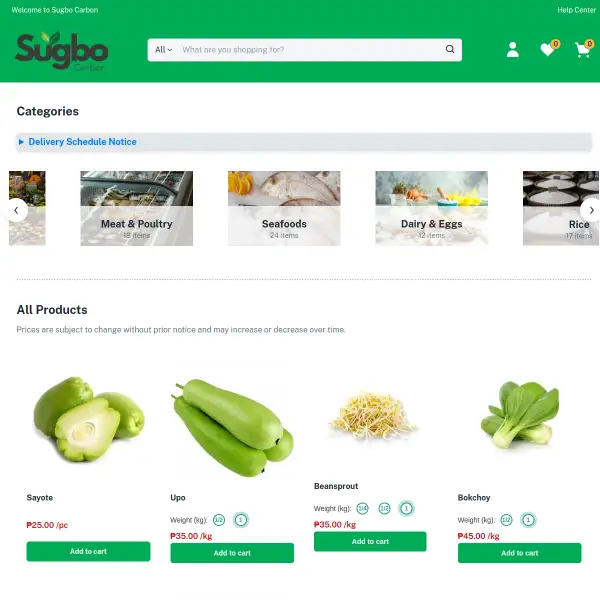Select 1/2 kg weight for Beansprout
The image size is (600, 600).
tap(384, 508)
